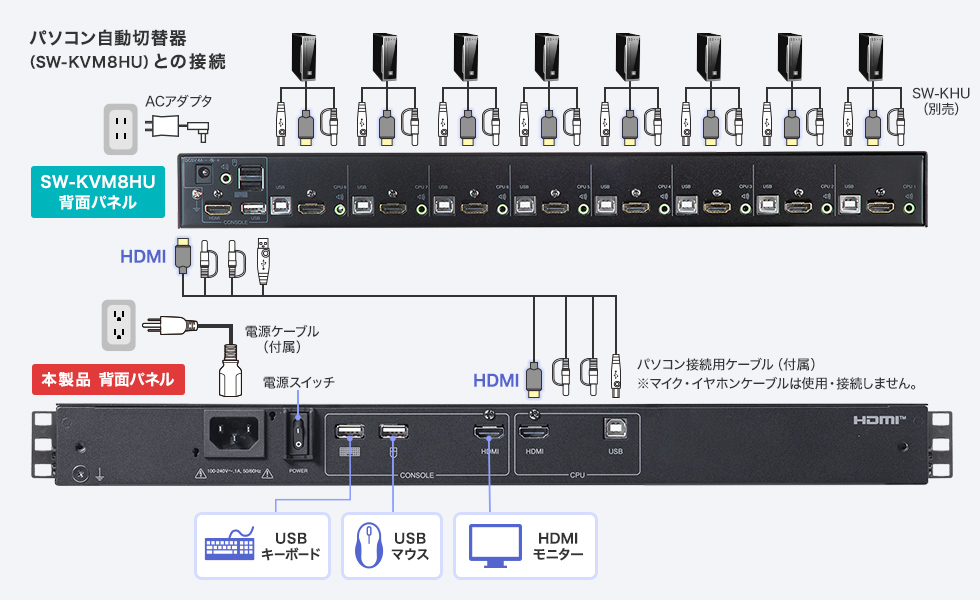Click the teal 'SW-KVM8HU 背面パネル' label
Viewport: 980px width, 600px height.
tap(98, 192)
